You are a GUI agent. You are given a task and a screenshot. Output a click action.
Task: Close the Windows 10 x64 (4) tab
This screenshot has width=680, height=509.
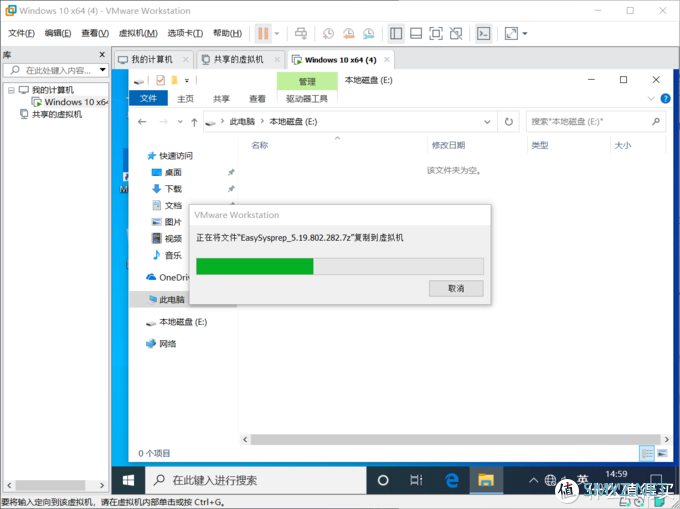tap(386, 59)
